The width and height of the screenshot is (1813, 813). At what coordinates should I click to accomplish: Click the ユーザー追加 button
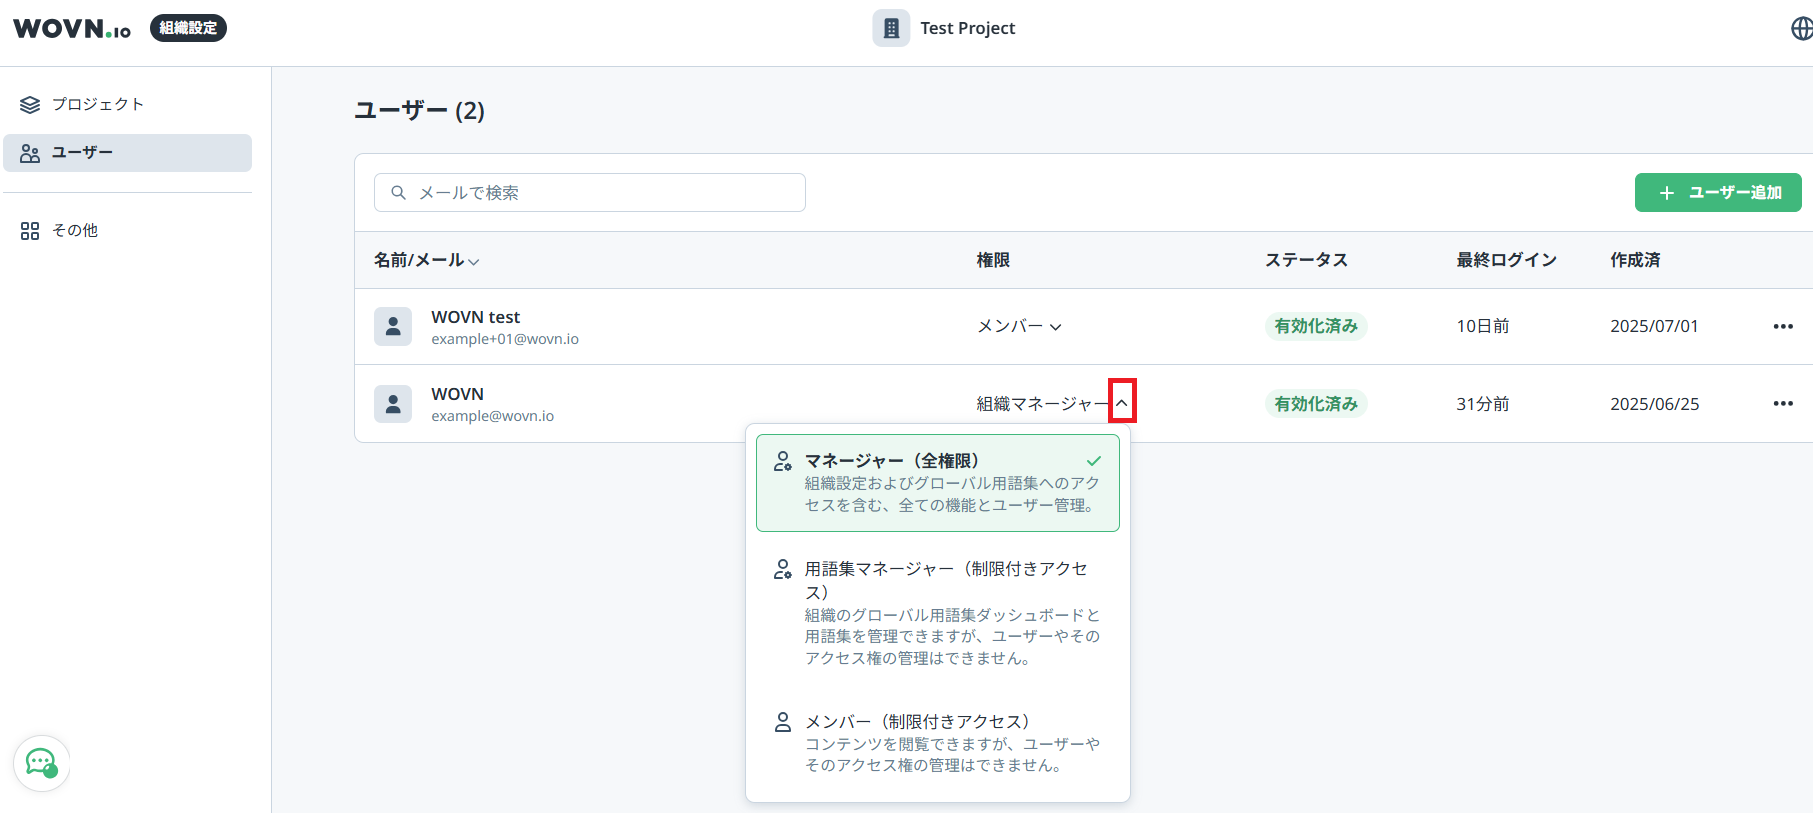point(1718,192)
